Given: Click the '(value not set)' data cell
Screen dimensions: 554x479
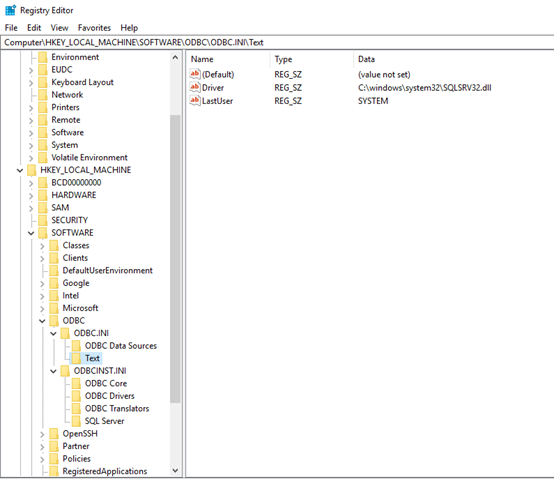Looking at the screenshot, I should click(x=384, y=75).
